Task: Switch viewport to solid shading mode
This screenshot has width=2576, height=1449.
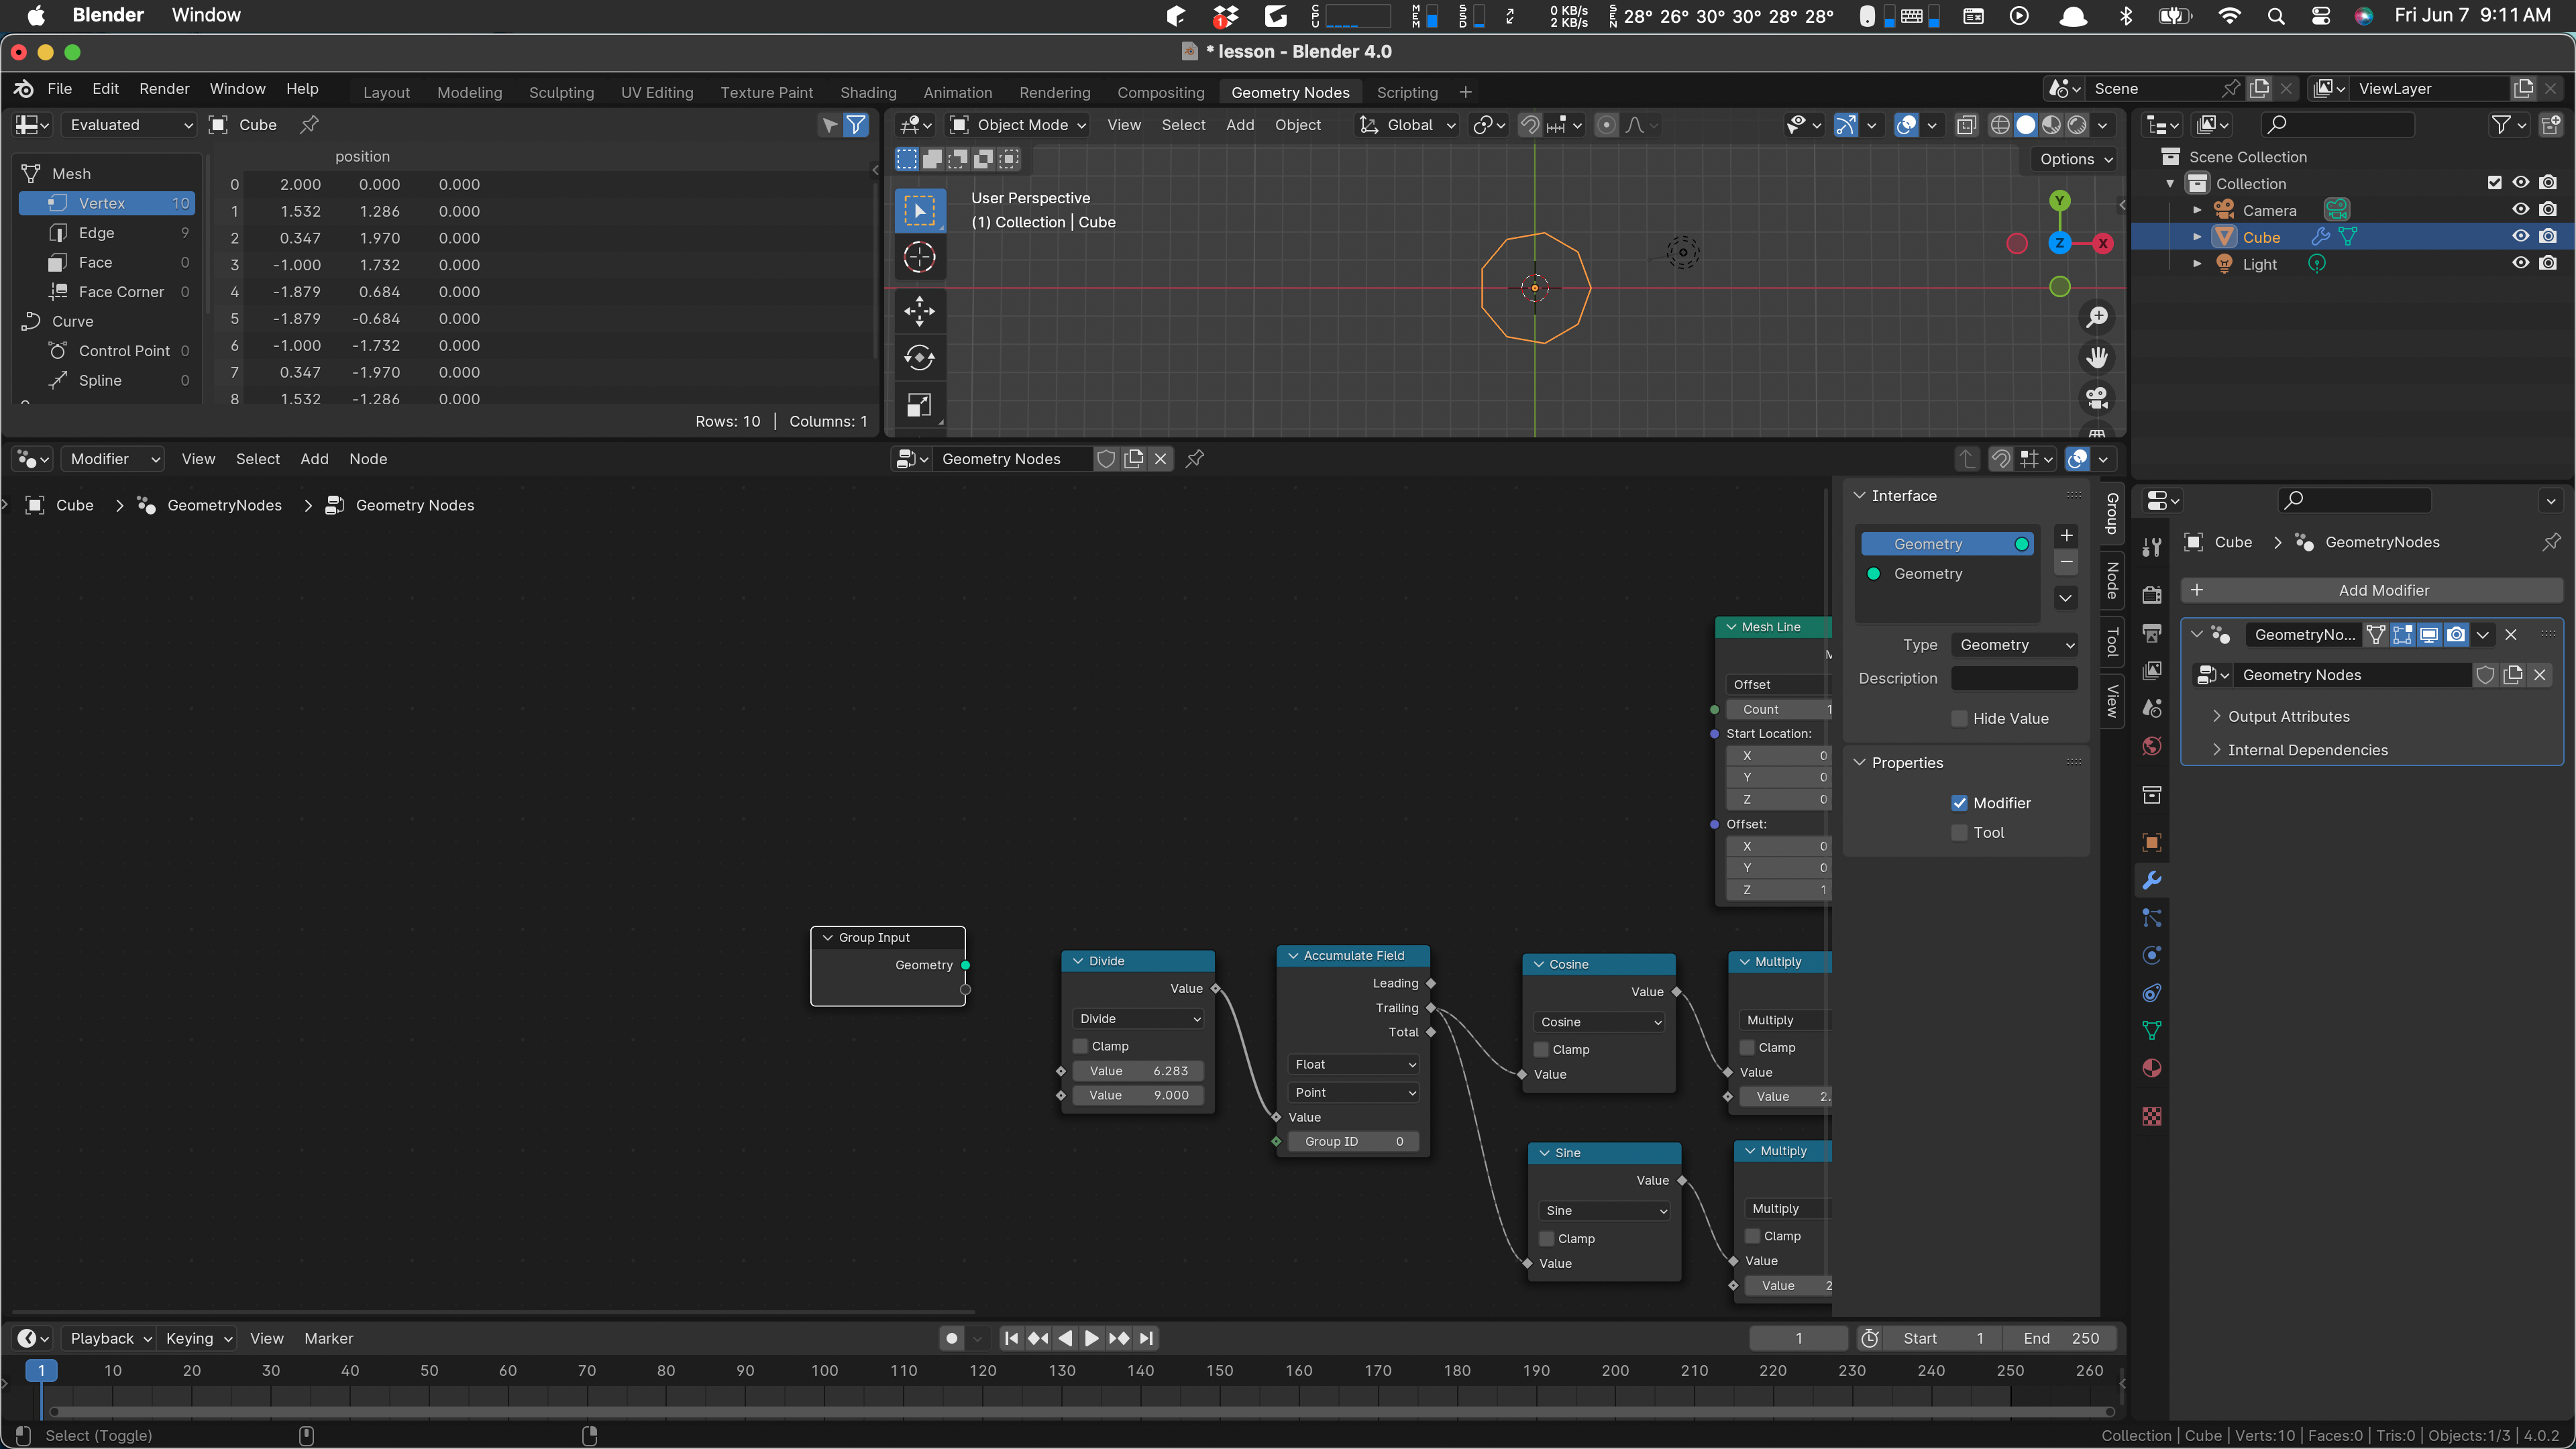Action: (2025, 125)
